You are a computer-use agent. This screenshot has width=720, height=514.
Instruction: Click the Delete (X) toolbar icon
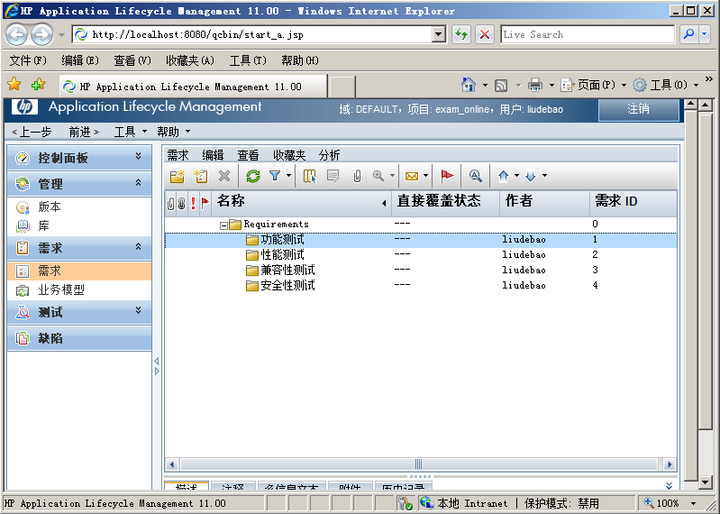tap(224, 176)
